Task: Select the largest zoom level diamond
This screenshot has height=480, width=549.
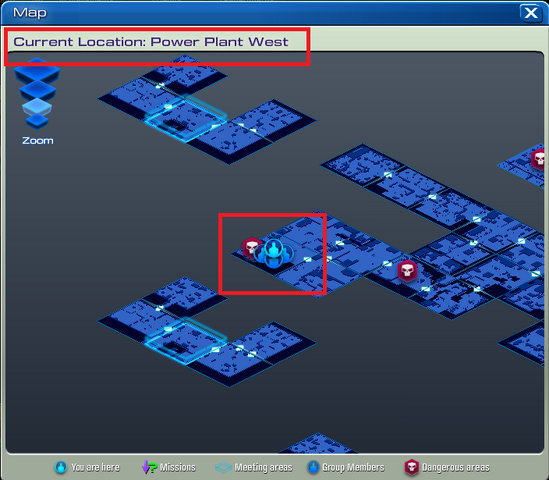Action: click(37, 71)
